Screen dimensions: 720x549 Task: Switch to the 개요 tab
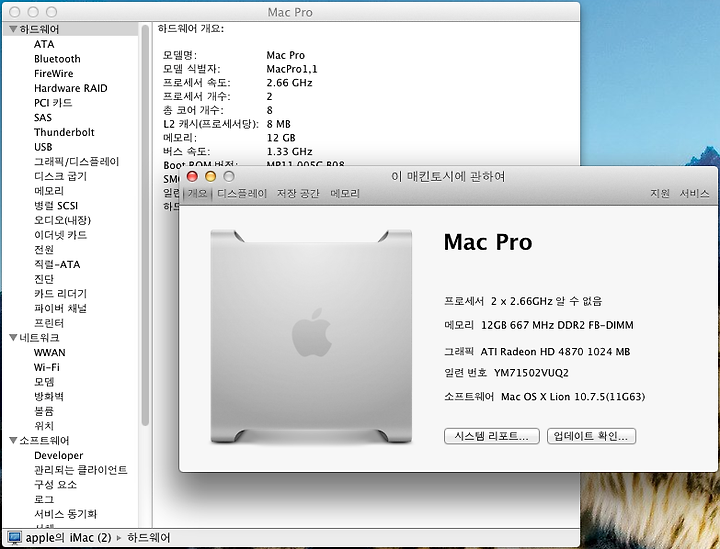197,194
